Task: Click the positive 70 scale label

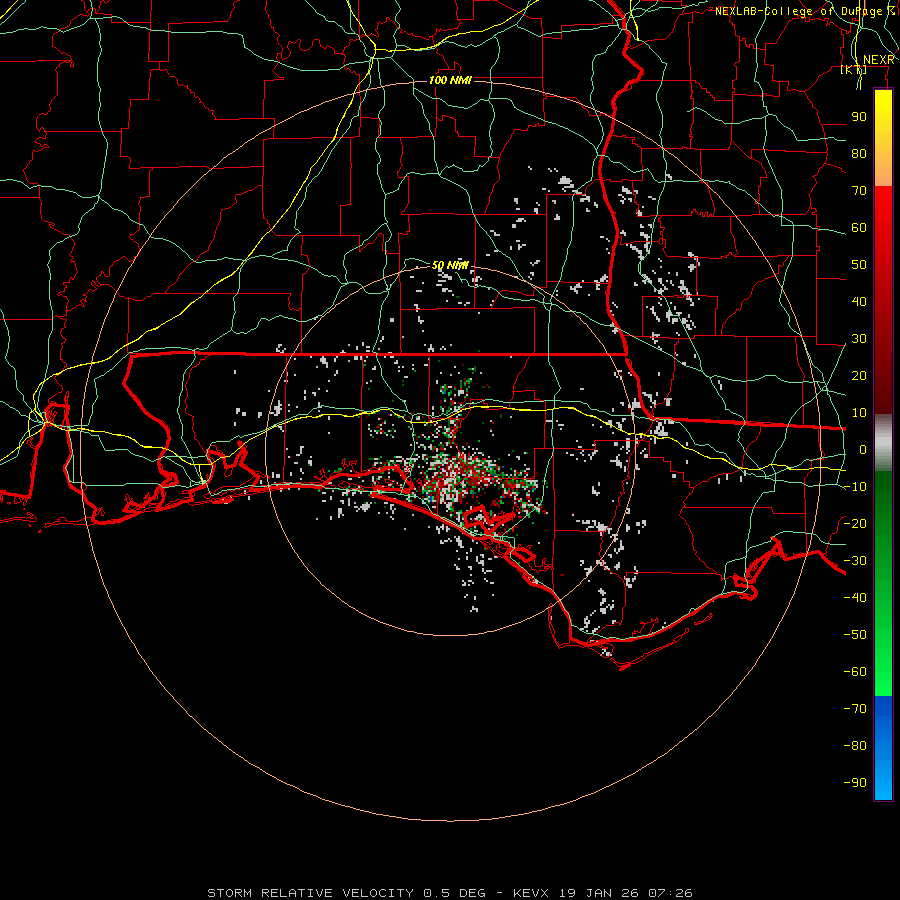Action: tap(859, 191)
